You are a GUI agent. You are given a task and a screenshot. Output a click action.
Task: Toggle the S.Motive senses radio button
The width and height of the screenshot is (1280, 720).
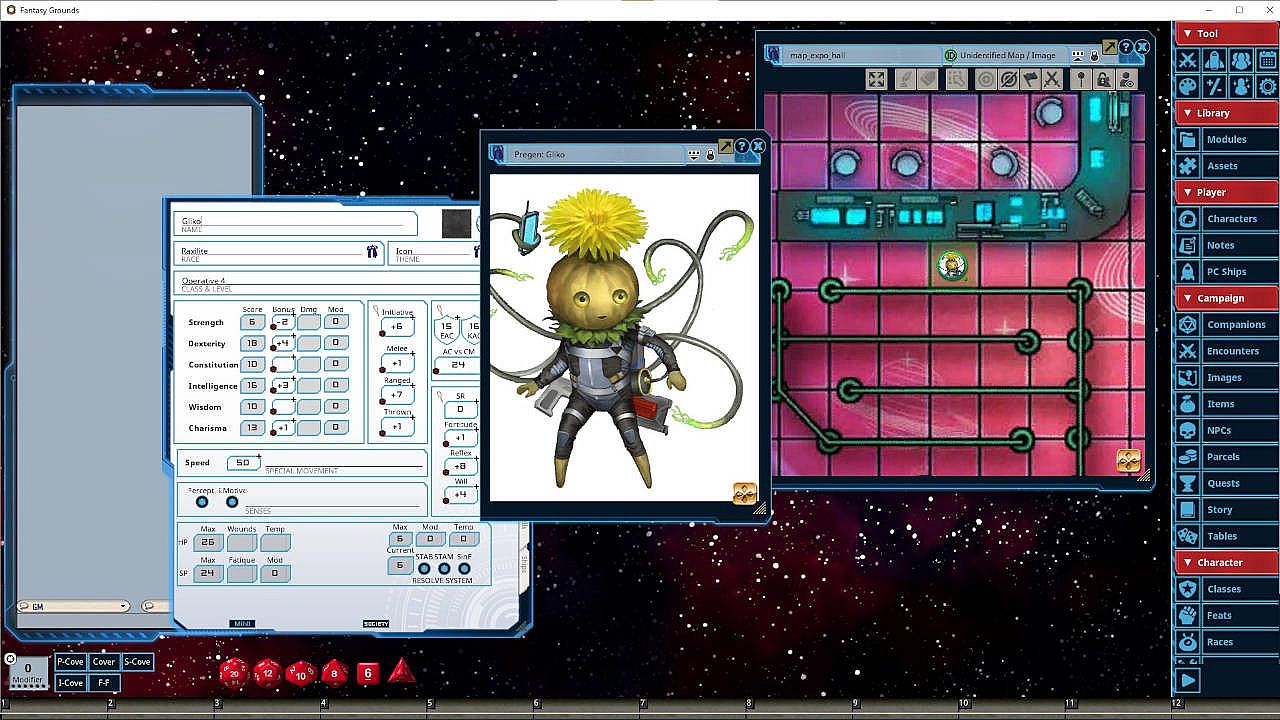click(x=232, y=501)
